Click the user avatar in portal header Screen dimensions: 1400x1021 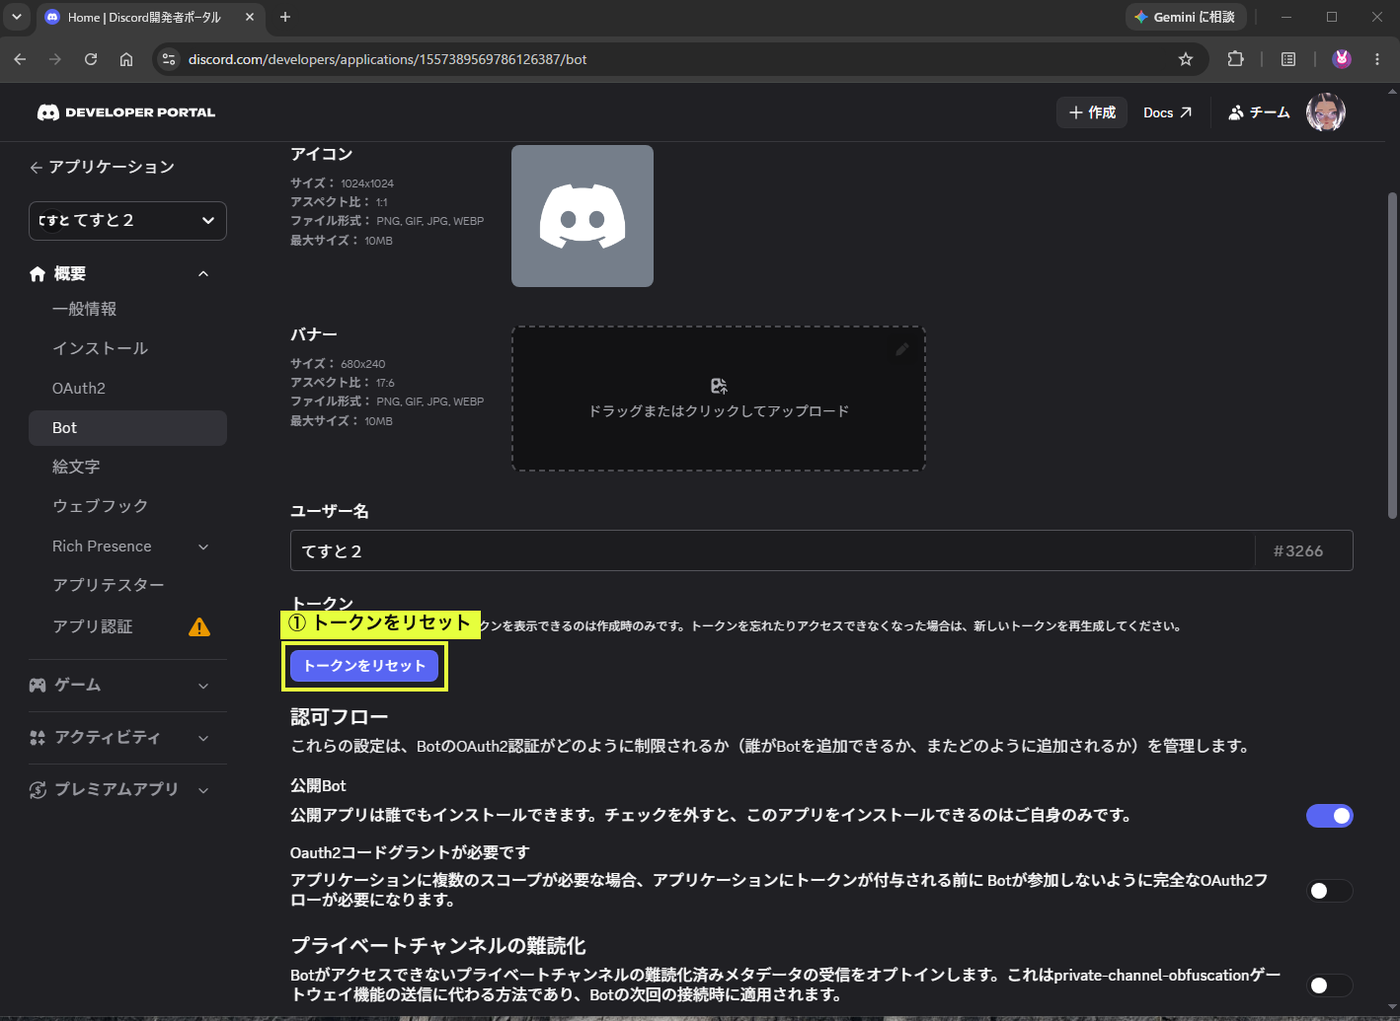point(1326,112)
